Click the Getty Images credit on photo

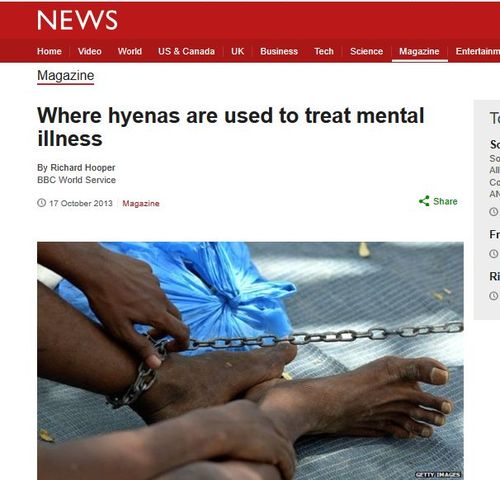[438, 474]
